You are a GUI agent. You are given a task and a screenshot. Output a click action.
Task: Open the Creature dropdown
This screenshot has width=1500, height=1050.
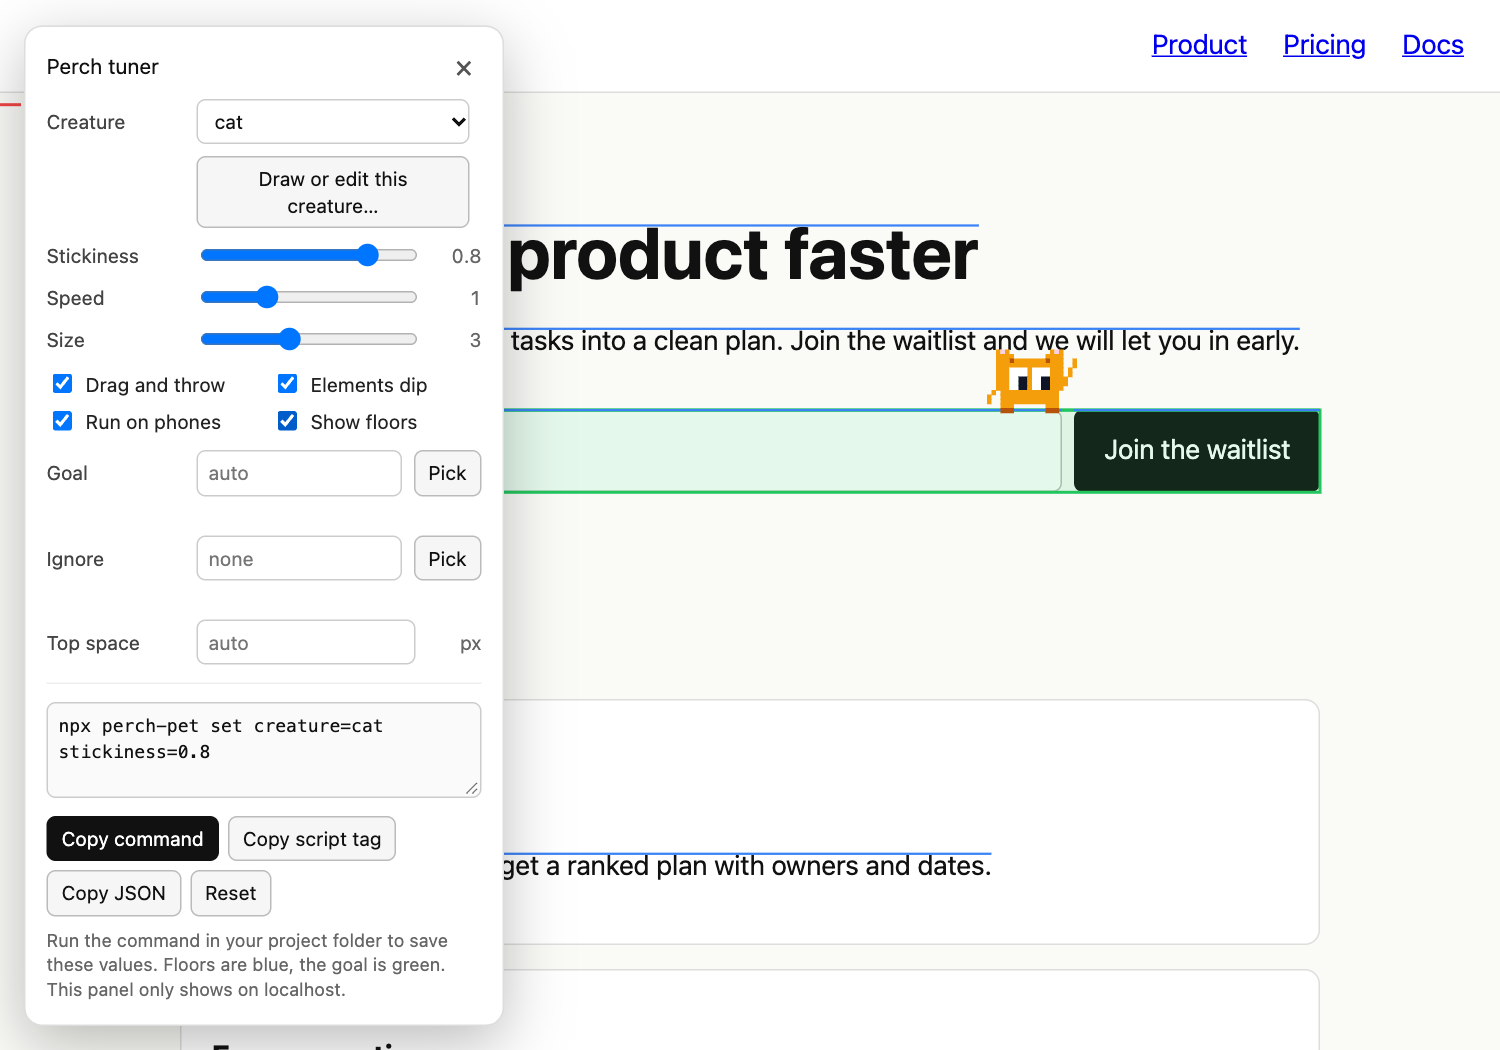click(x=333, y=122)
